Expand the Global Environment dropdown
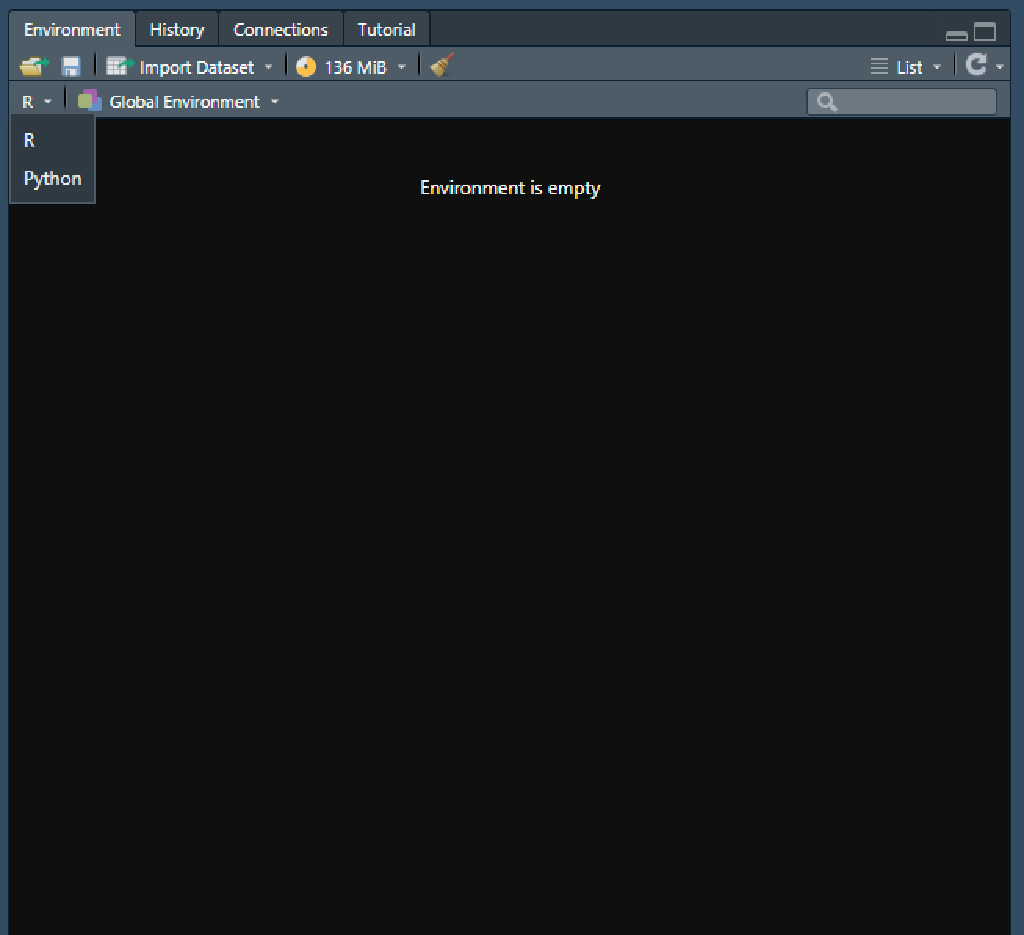 point(274,101)
